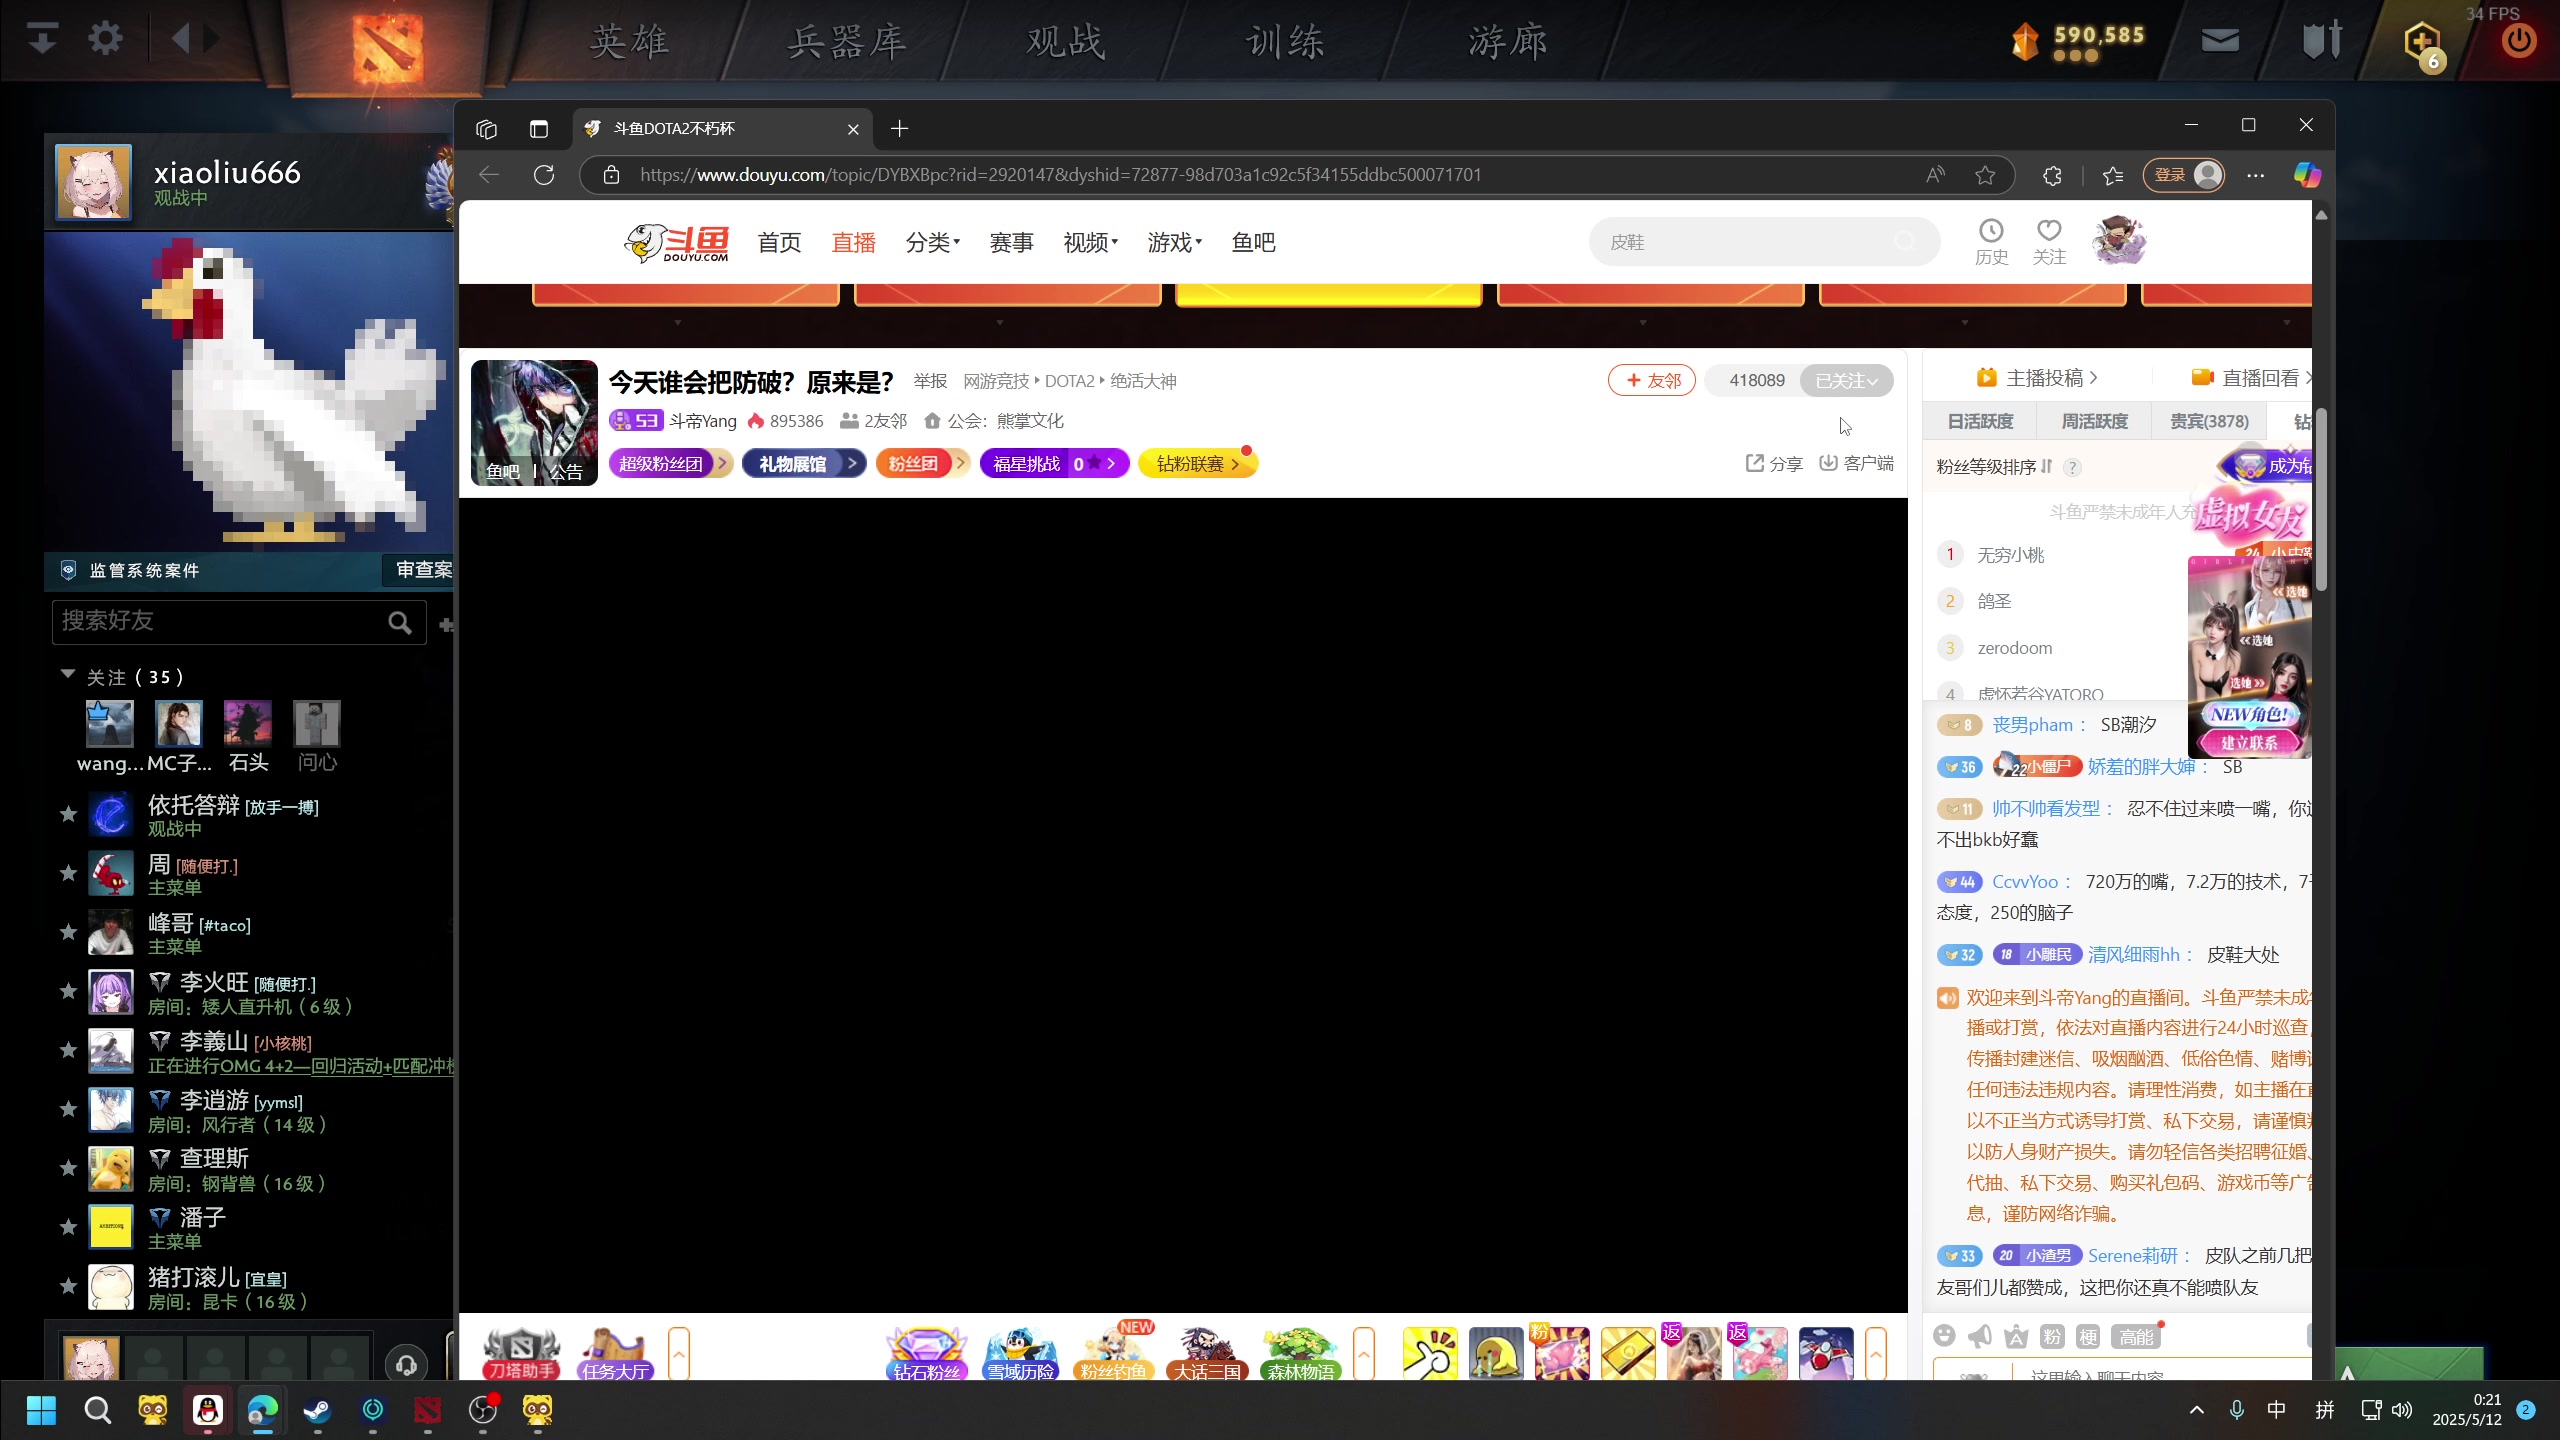Switch to 周活跃度 tab
Image resolution: width=2560 pixels, height=1440 pixels.
coord(2094,421)
